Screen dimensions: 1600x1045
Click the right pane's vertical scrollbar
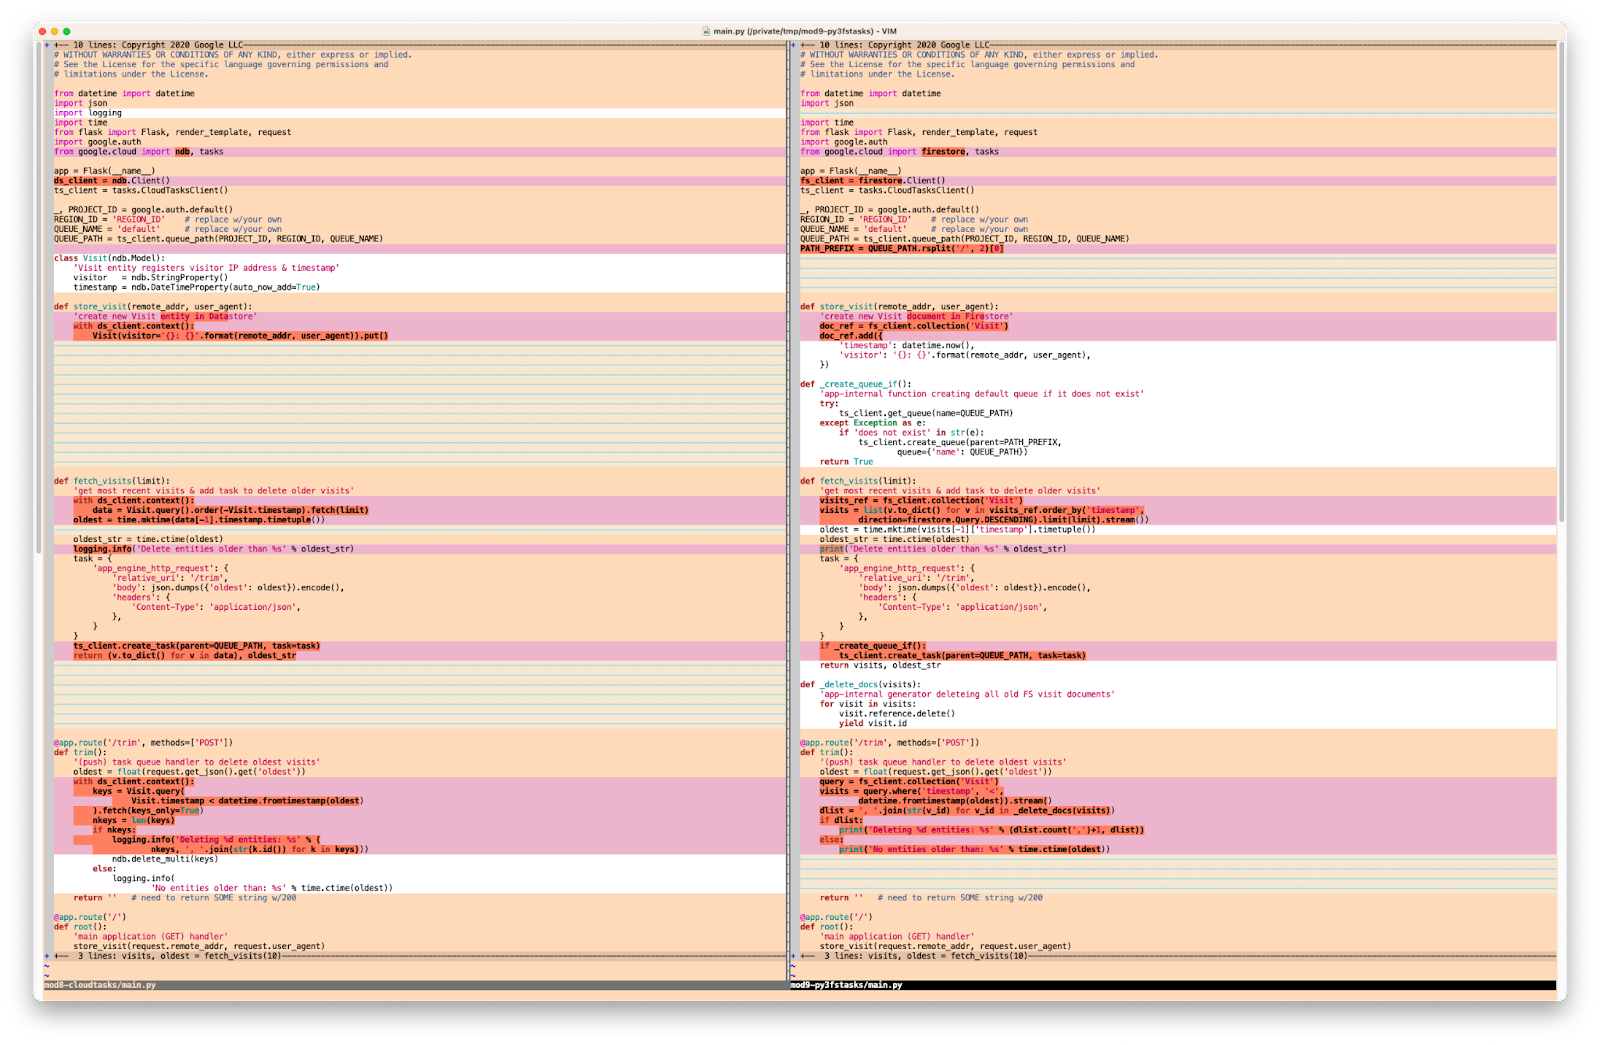click(1561, 300)
